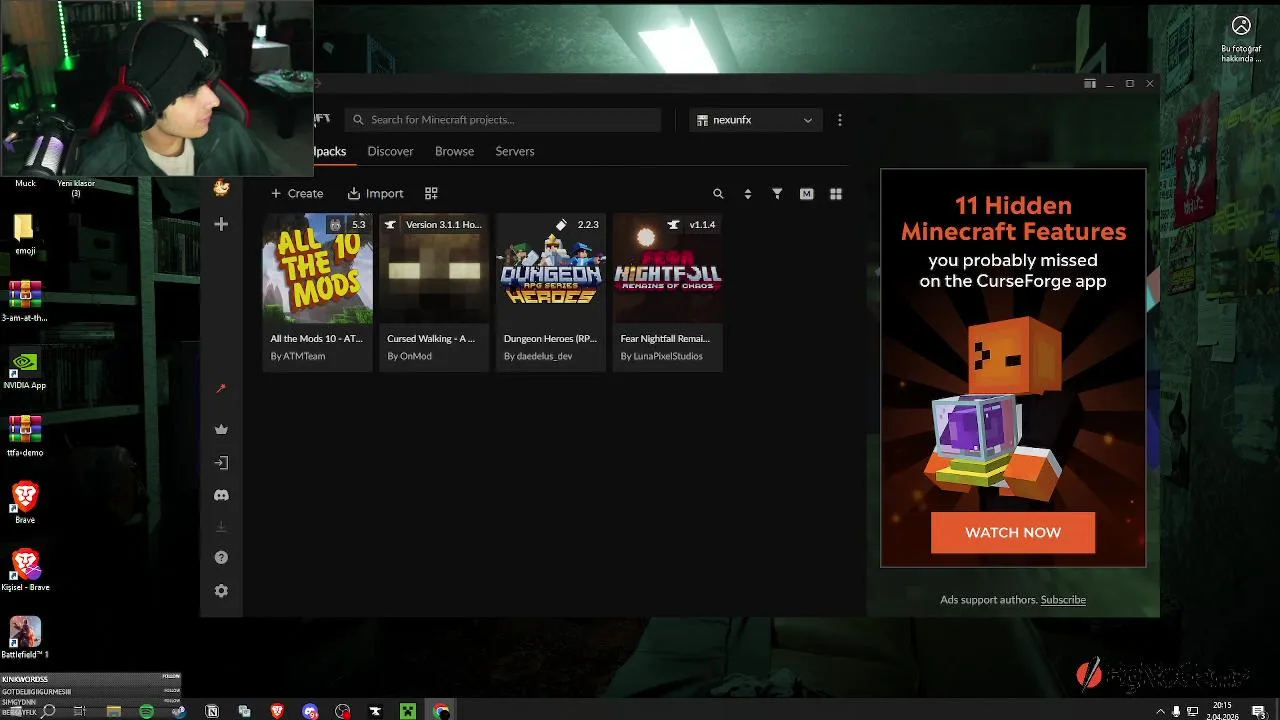Switch to grid view layout icon

(836, 194)
